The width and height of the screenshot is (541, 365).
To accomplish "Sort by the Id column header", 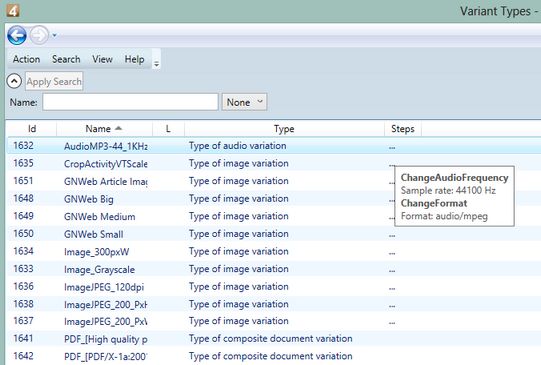I will [32, 129].
